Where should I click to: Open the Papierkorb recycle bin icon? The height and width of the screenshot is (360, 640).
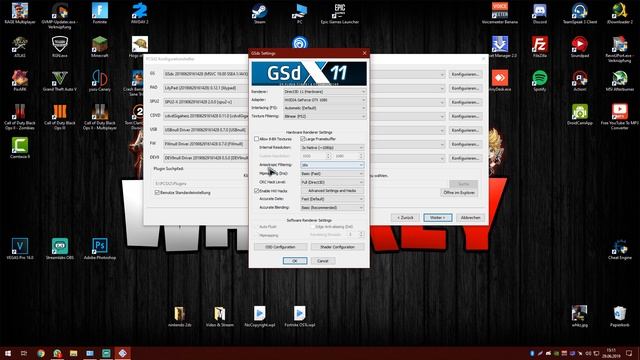pos(620,316)
